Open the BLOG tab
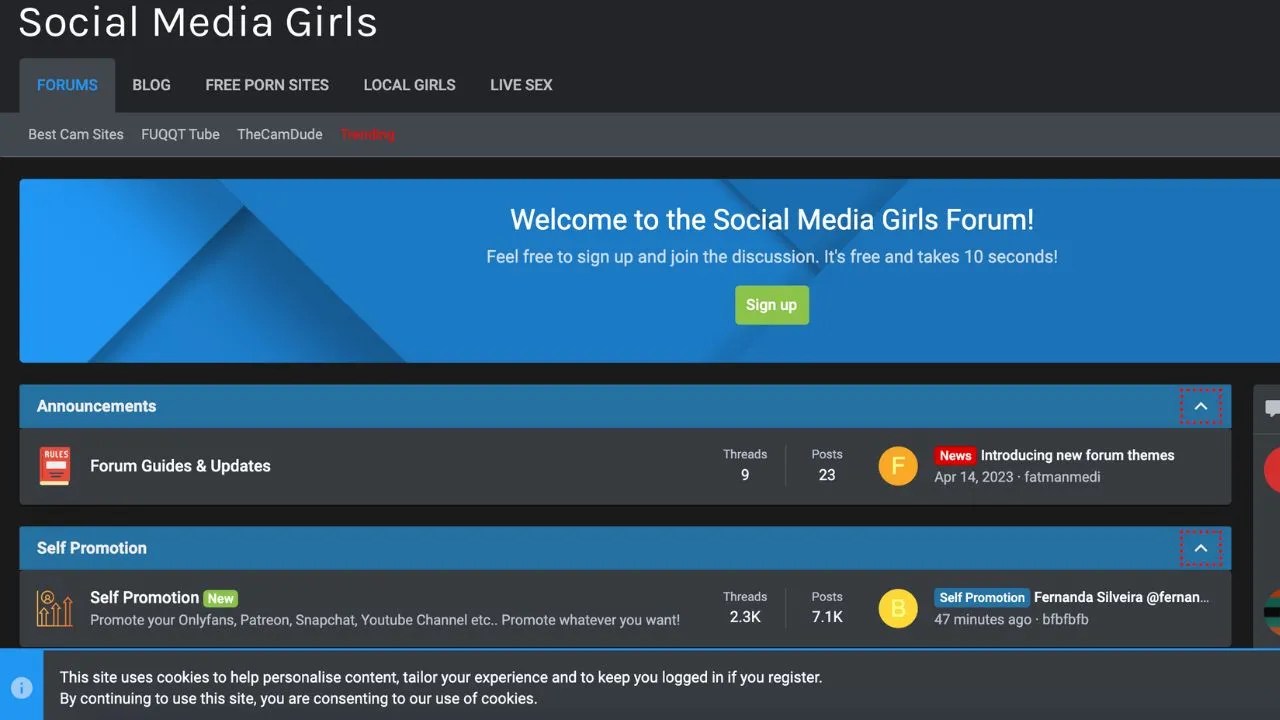The width and height of the screenshot is (1280, 720). tap(151, 85)
